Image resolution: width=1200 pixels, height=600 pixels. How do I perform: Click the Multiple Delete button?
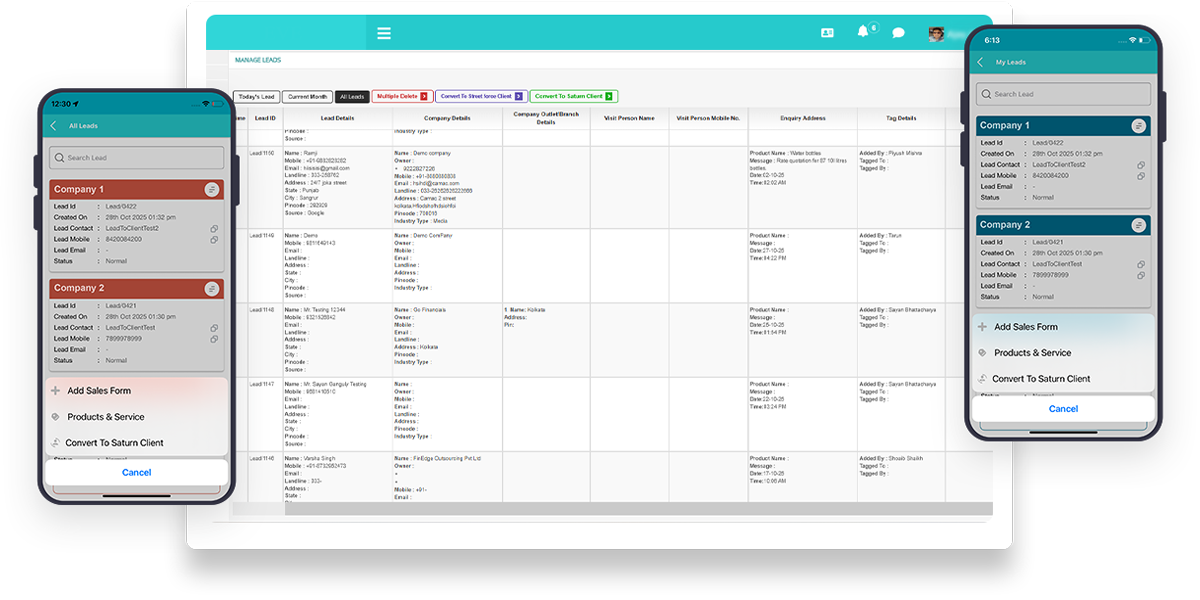[x=400, y=96]
